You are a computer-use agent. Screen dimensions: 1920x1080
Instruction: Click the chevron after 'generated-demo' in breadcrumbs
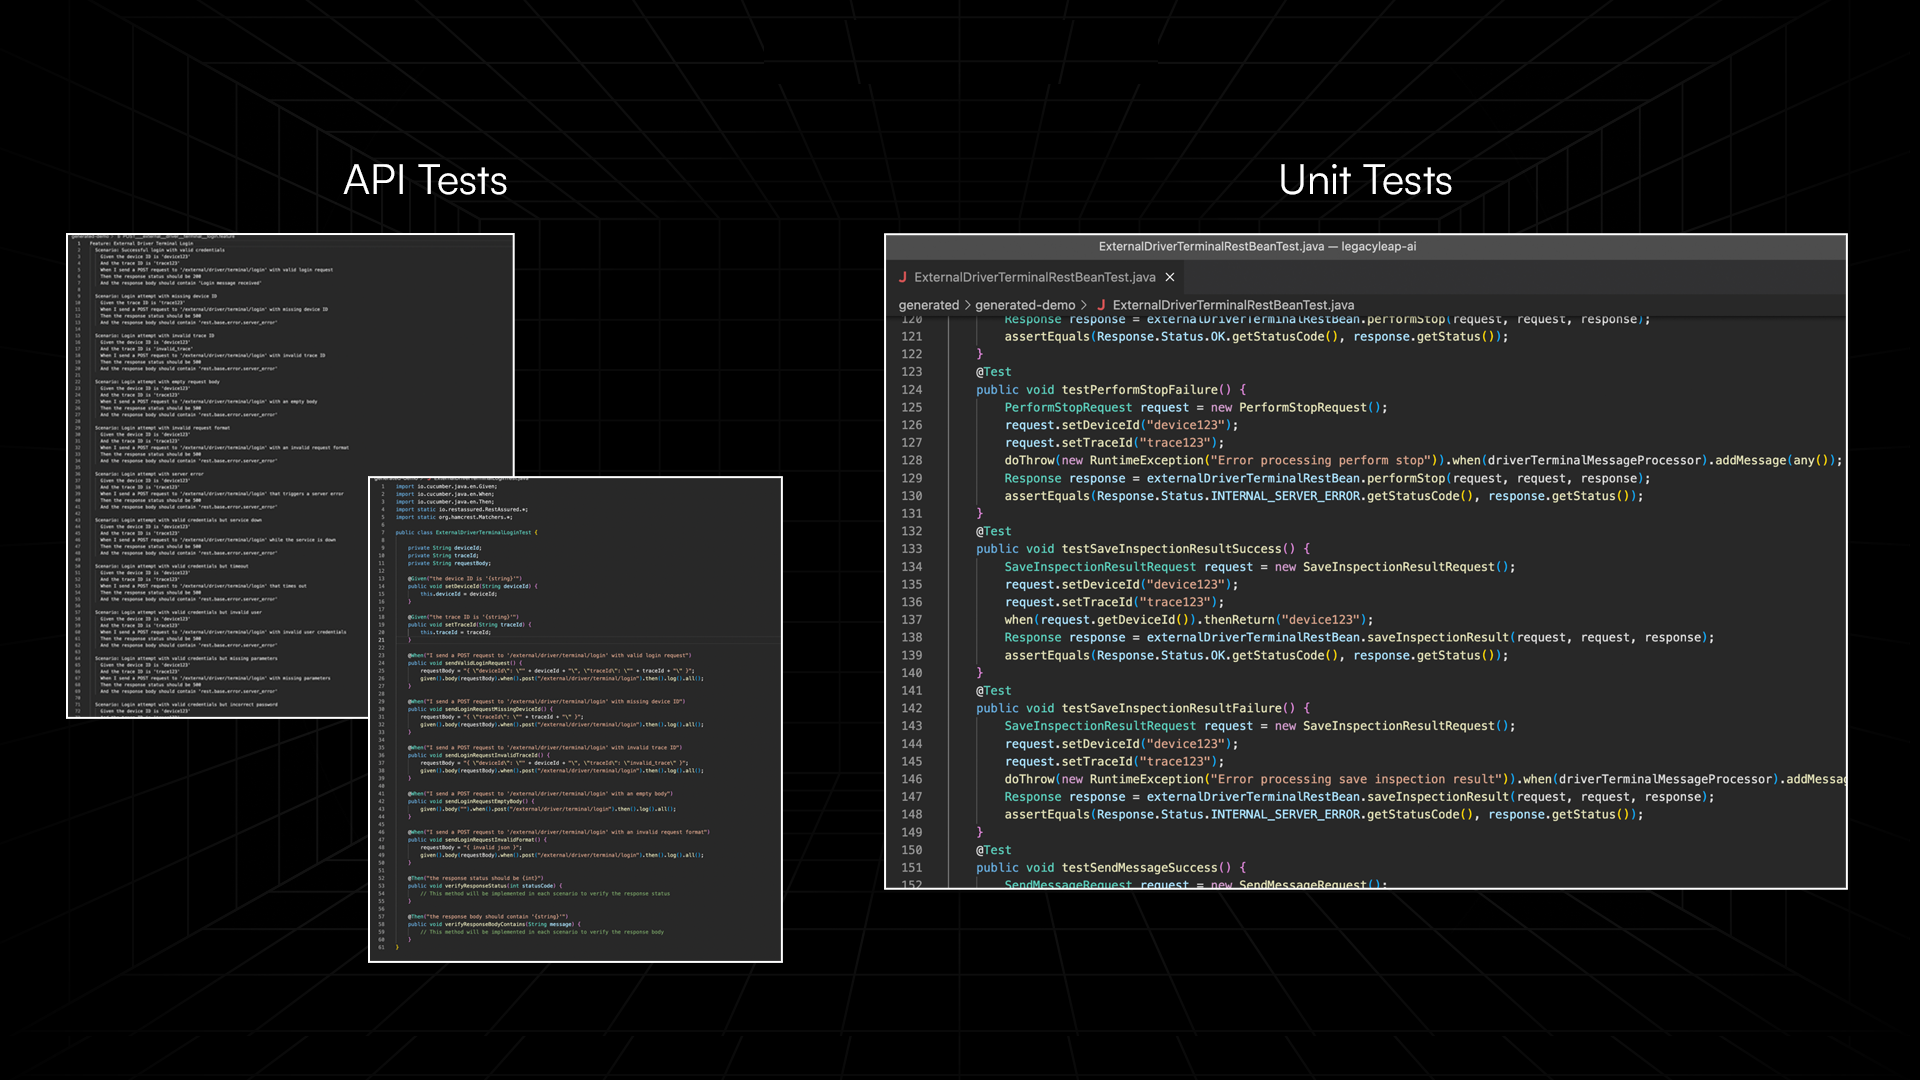pos(1084,305)
